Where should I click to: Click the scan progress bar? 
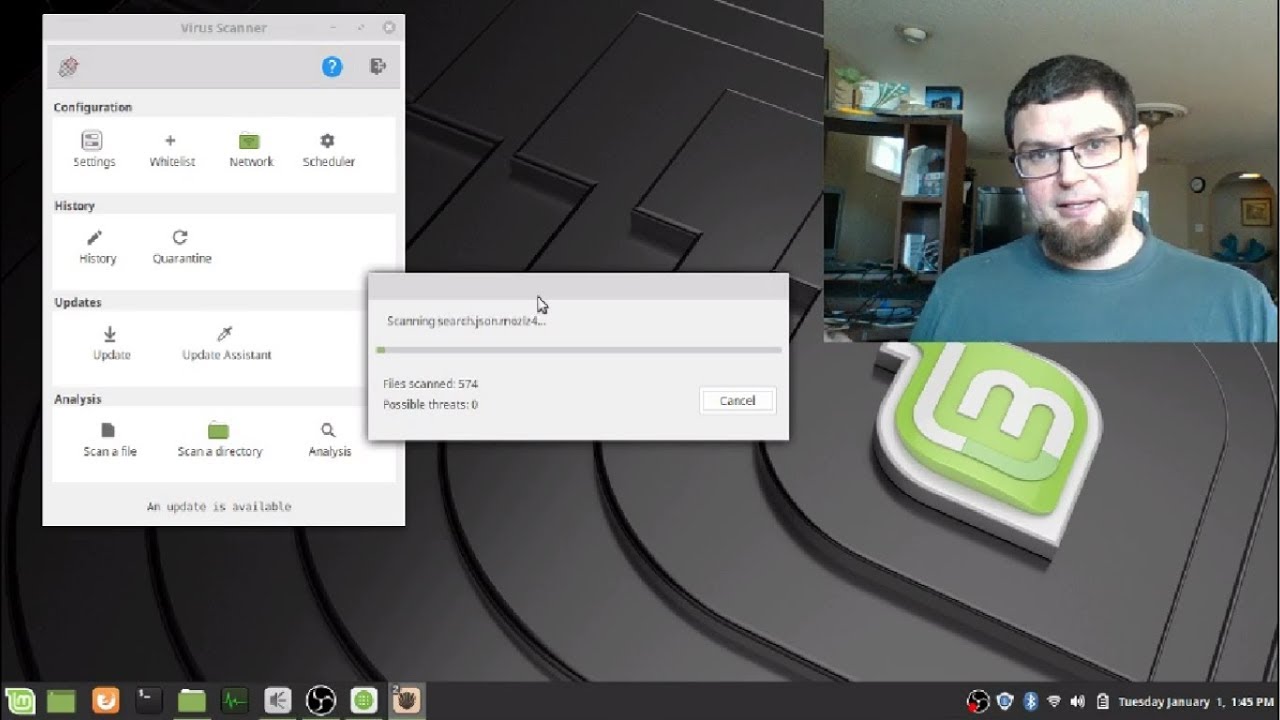coord(578,350)
